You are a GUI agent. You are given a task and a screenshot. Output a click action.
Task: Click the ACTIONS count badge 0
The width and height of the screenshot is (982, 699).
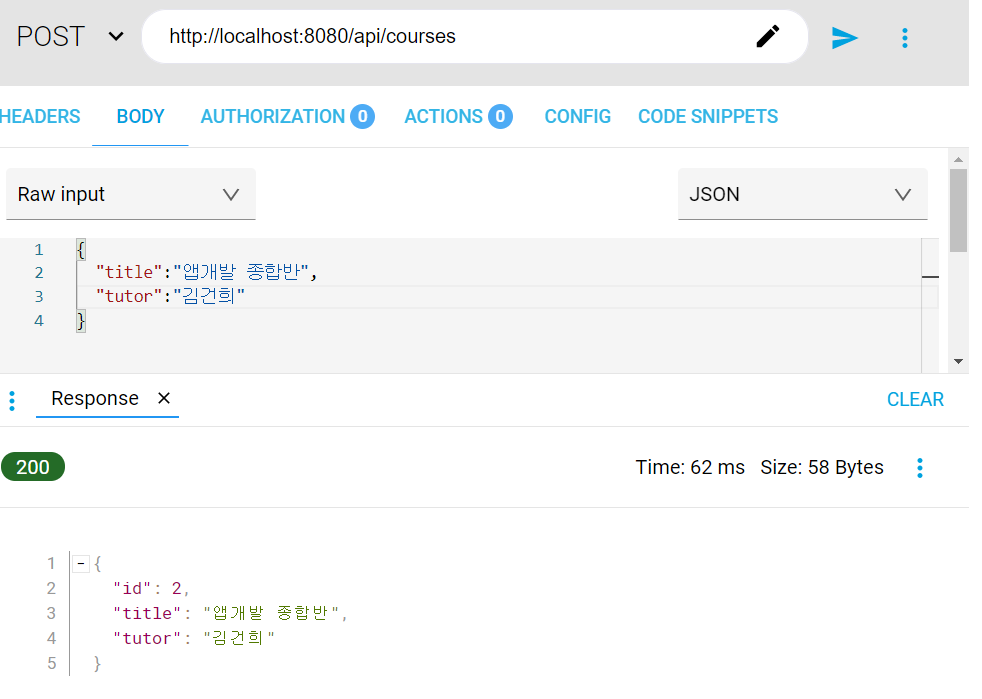500,116
